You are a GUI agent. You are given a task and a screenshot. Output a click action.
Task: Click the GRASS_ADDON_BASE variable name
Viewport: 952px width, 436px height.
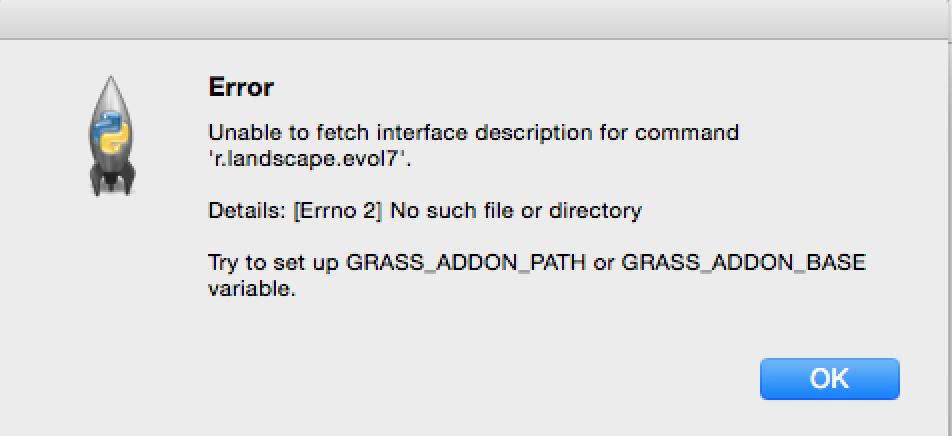click(x=744, y=264)
